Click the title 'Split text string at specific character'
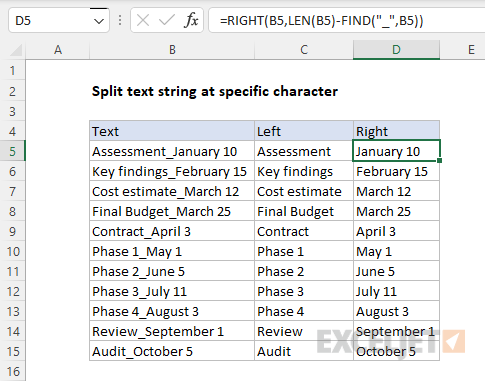The height and width of the screenshot is (381, 485). click(215, 91)
